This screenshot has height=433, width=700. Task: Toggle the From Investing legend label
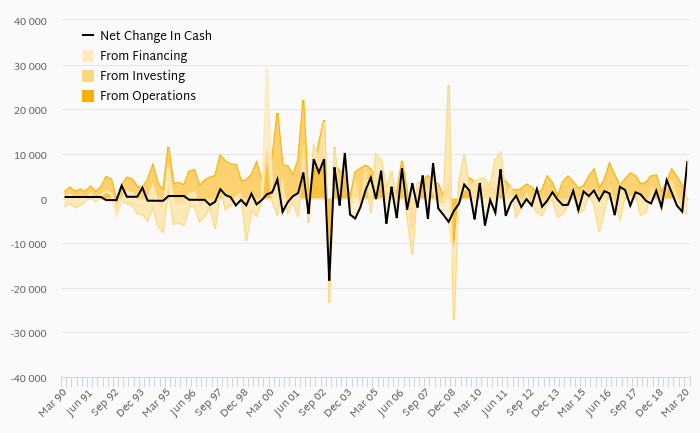[x=143, y=76]
